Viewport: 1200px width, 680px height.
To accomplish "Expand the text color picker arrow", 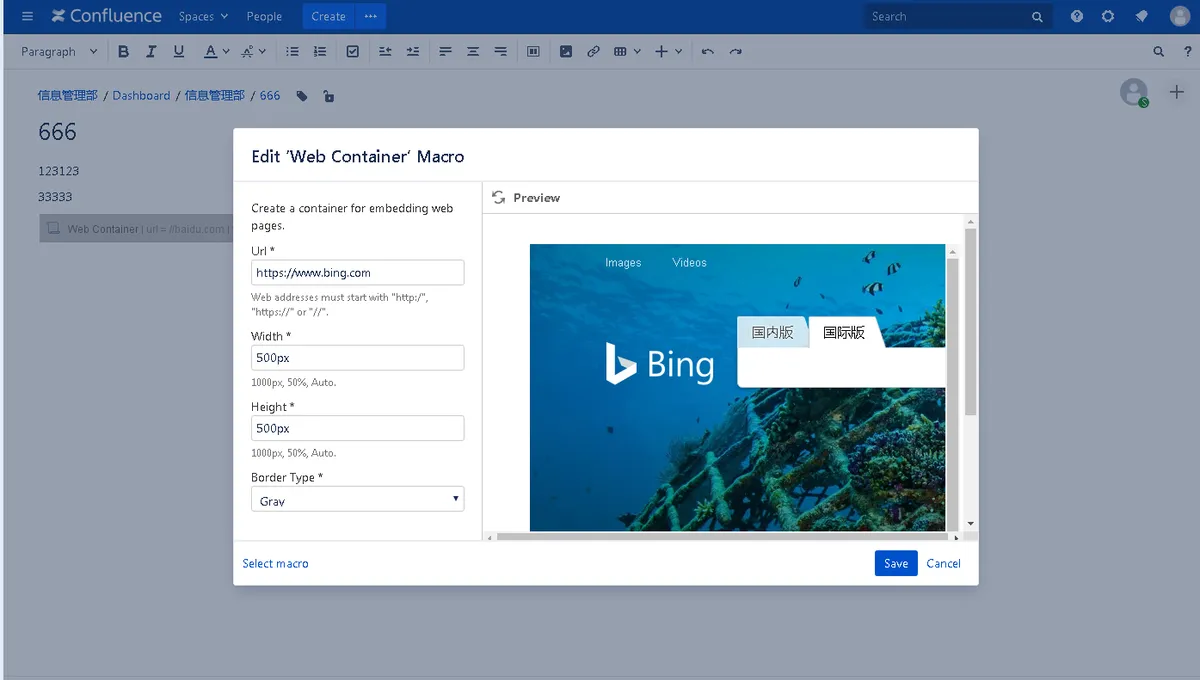I will (226, 51).
